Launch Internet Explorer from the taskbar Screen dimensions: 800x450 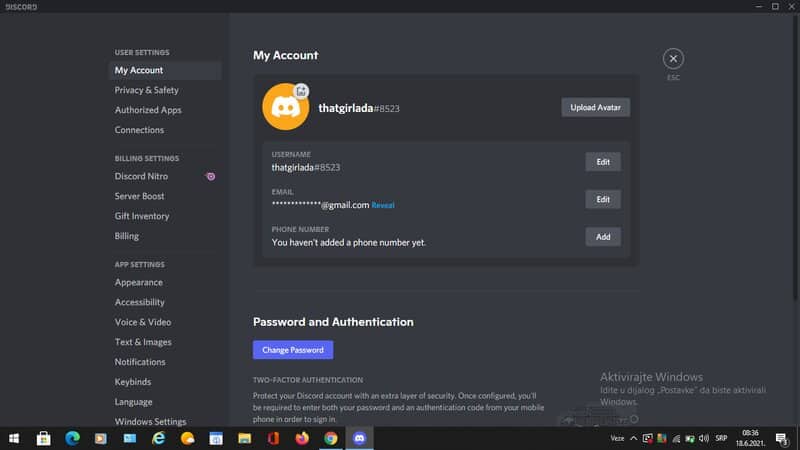pos(158,438)
